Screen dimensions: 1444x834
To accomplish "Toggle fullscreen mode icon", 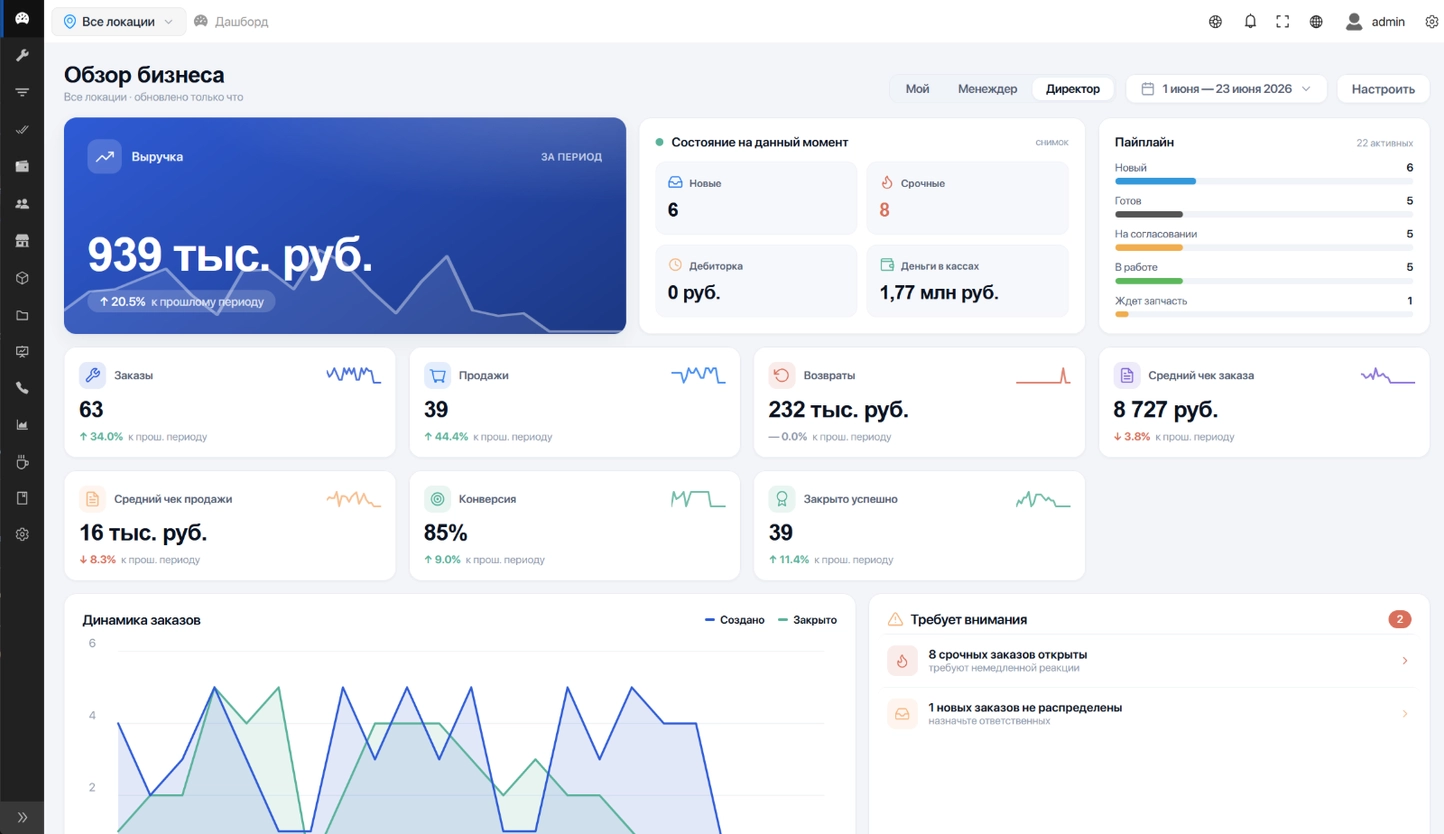I will click(x=1283, y=21).
